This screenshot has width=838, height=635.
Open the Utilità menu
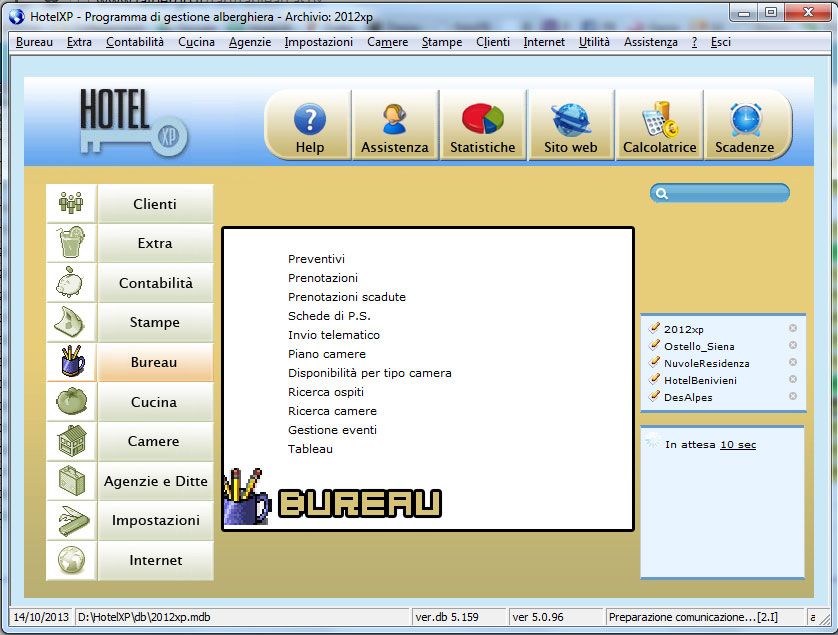click(594, 42)
